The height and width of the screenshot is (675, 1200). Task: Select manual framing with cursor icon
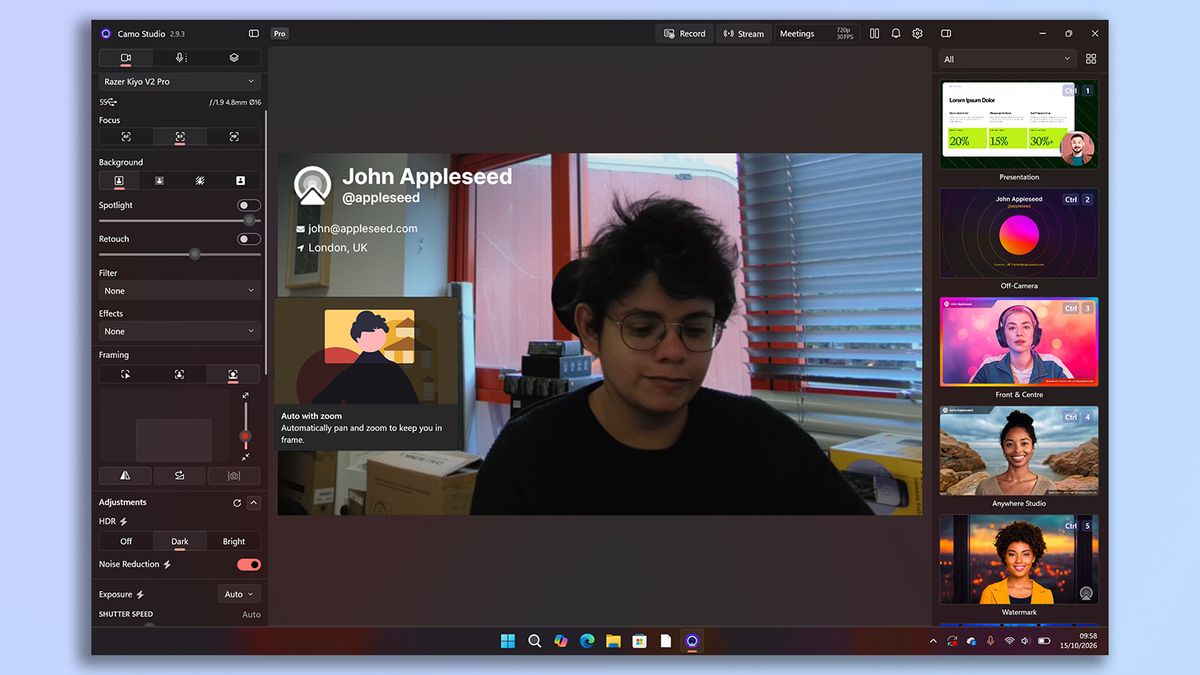(126, 374)
